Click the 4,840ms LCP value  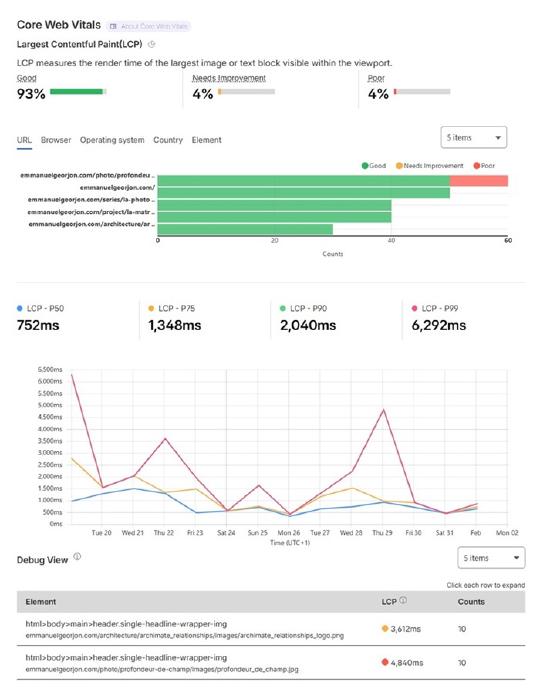point(406,663)
